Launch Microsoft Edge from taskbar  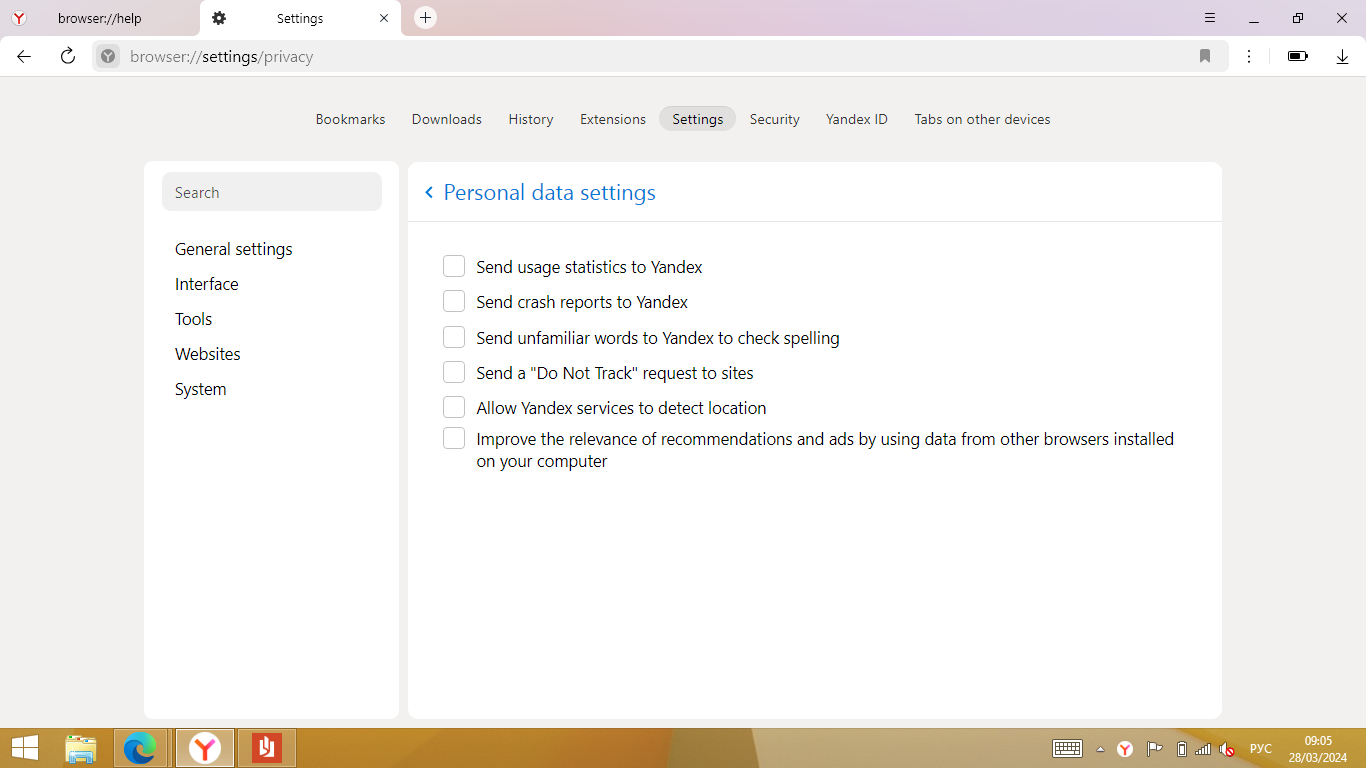[x=140, y=748]
